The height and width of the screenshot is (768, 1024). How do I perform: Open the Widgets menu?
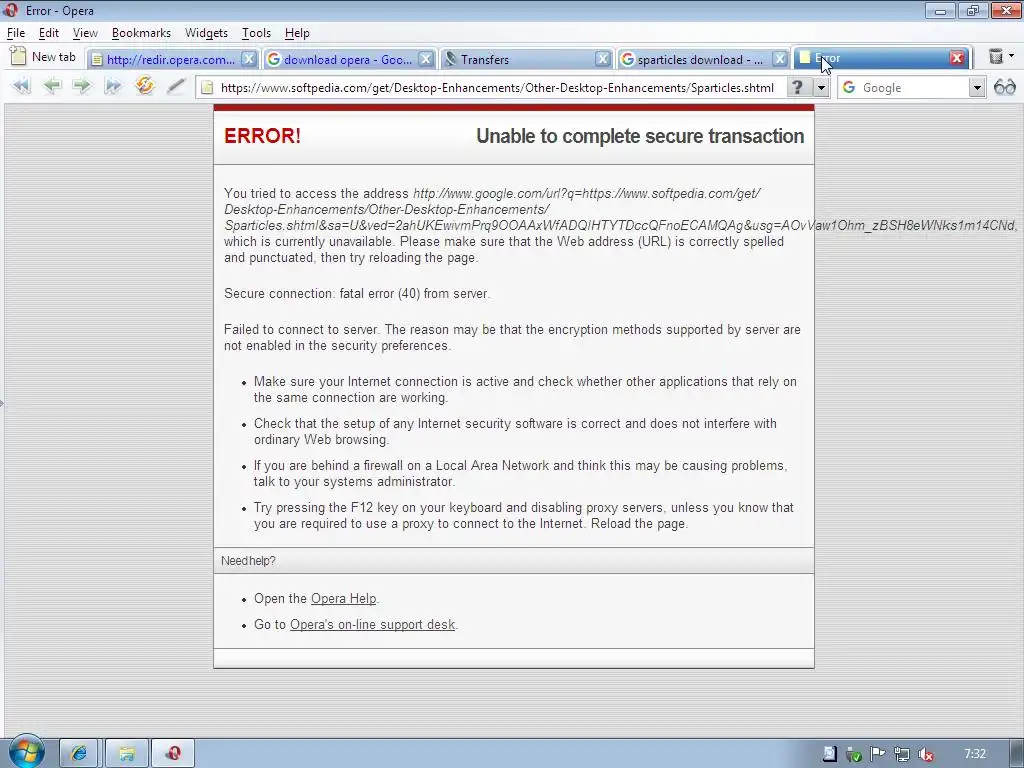pos(206,33)
